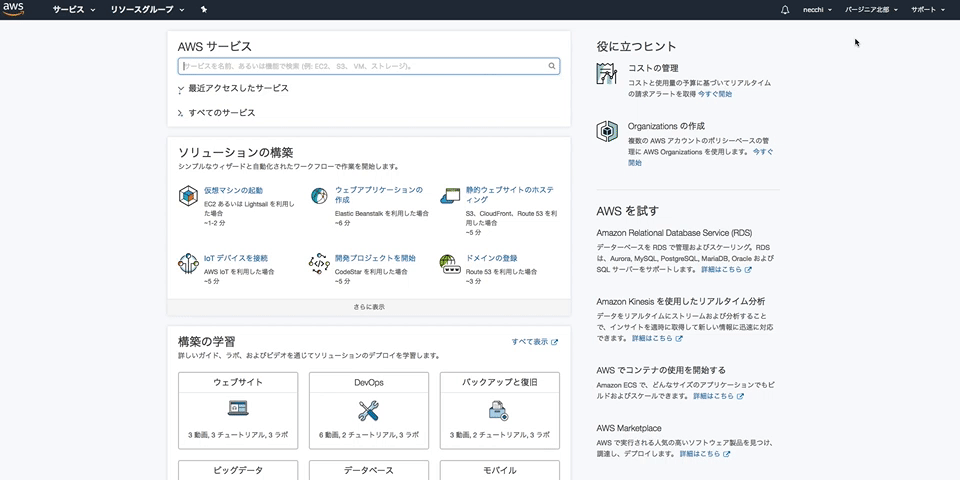Click 'AWS IoT を利用した場合' text

(x=239, y=271)
